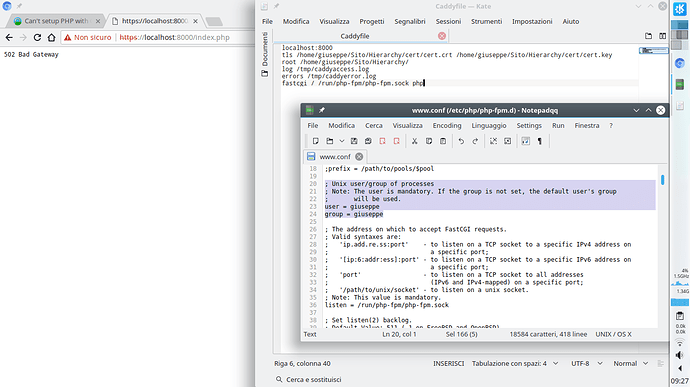Close the www.conf tab in Notepadqq
The height and width of the screenshot is (387, 690).
click(x=359, y=157)
